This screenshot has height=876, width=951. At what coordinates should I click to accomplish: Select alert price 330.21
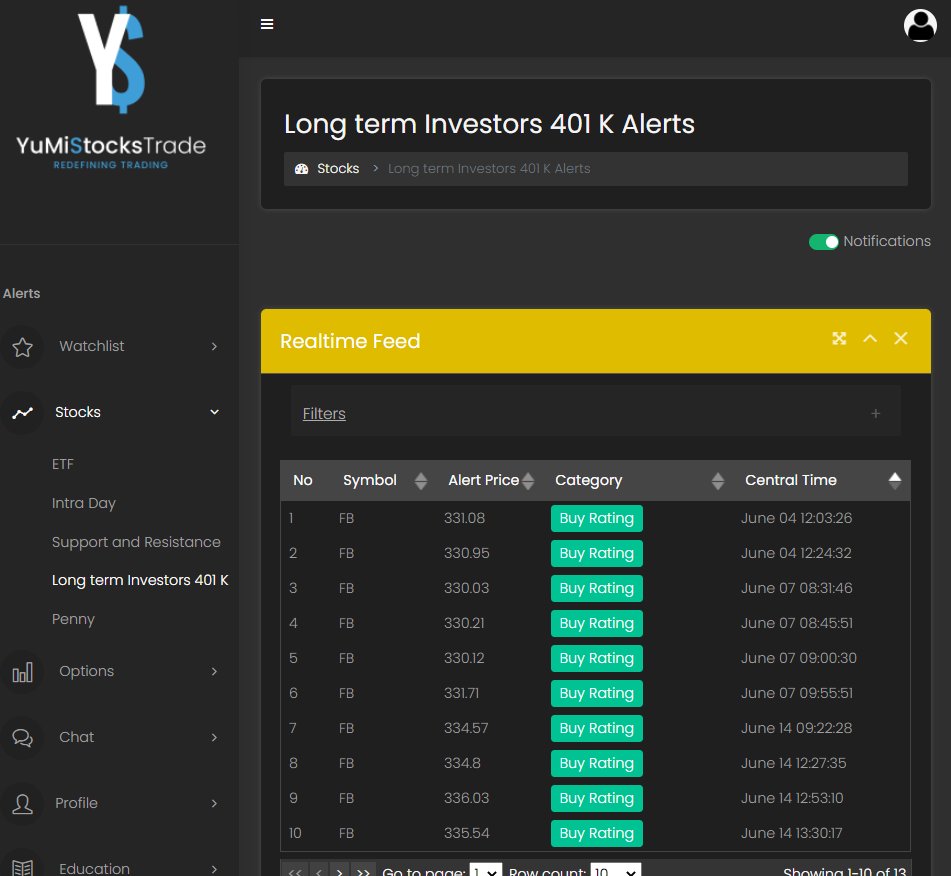pos(465,624)
